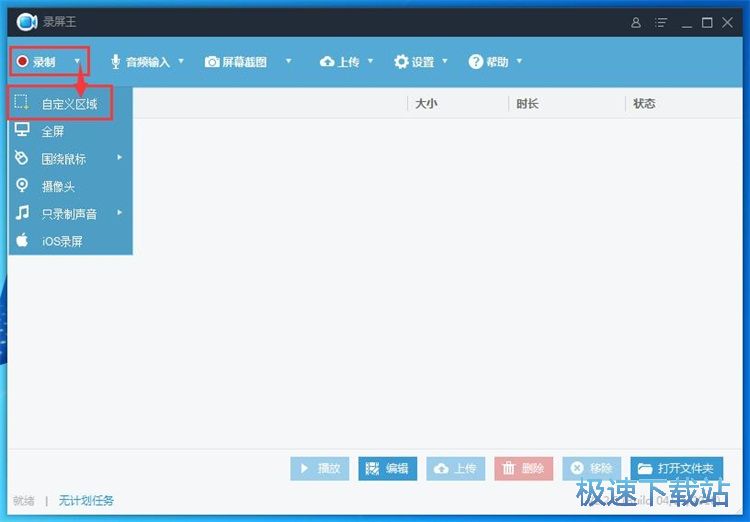Click the Apple logo icon
The image size is (750, 522).
[22, 240]
